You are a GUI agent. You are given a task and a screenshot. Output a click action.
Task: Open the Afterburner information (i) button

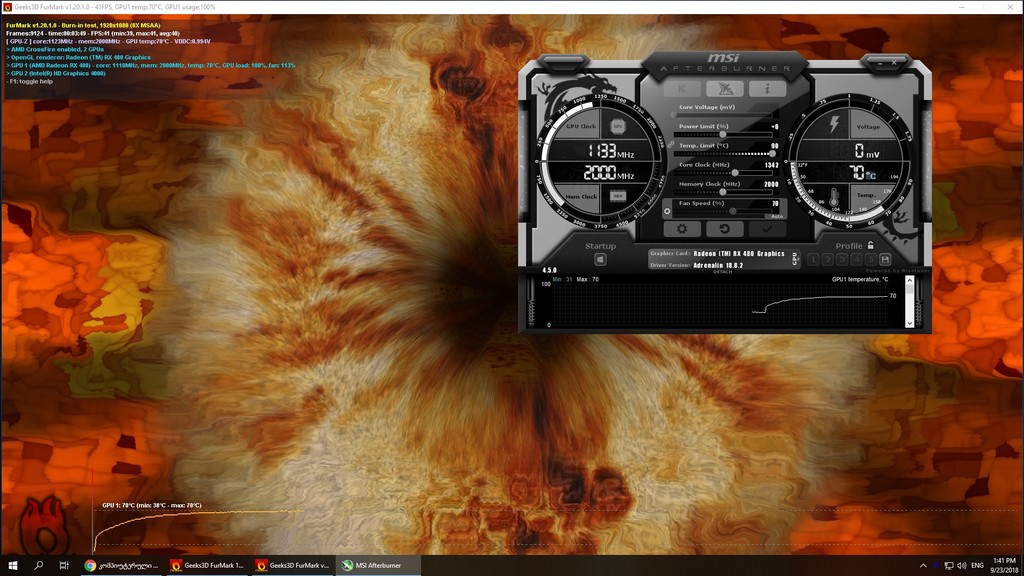[x=767, y=88]
